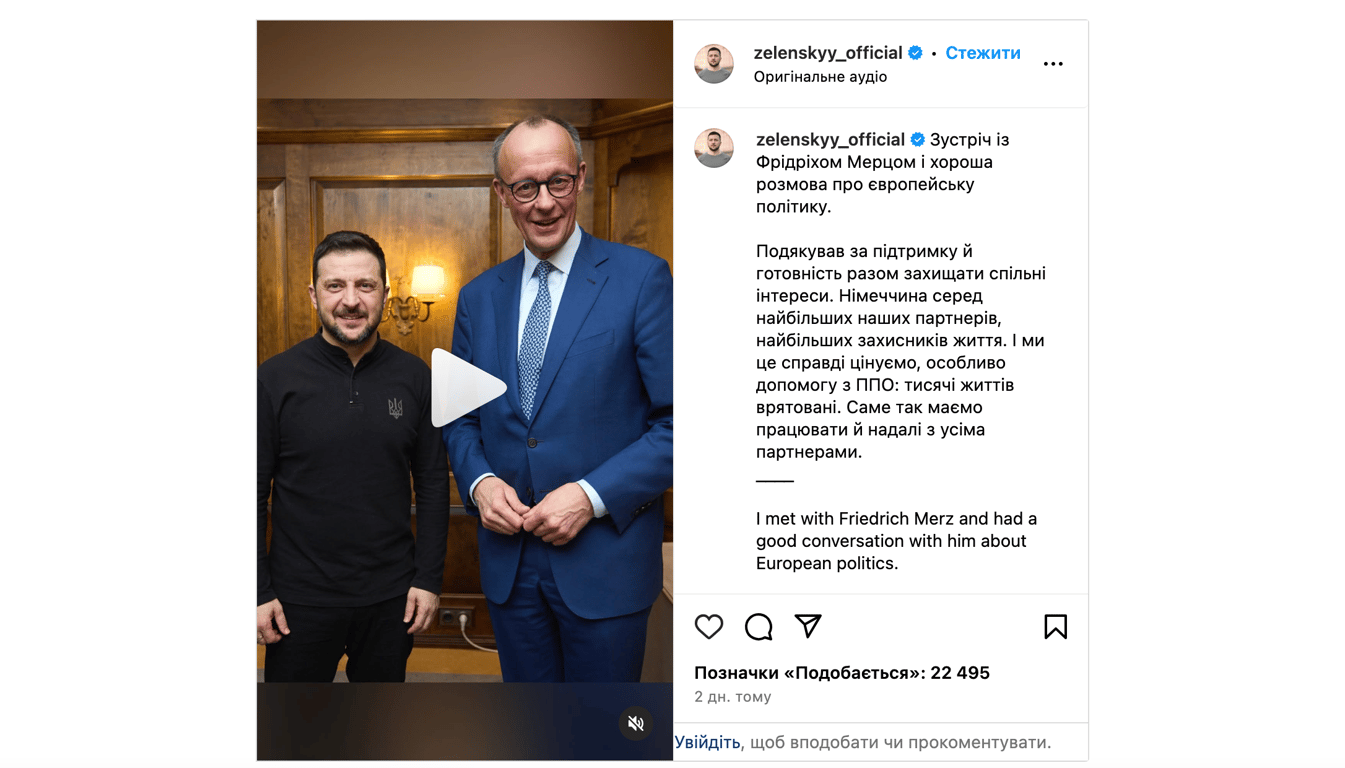Click the caption profile avatar
1345x768 pixels.
point(714,148)
